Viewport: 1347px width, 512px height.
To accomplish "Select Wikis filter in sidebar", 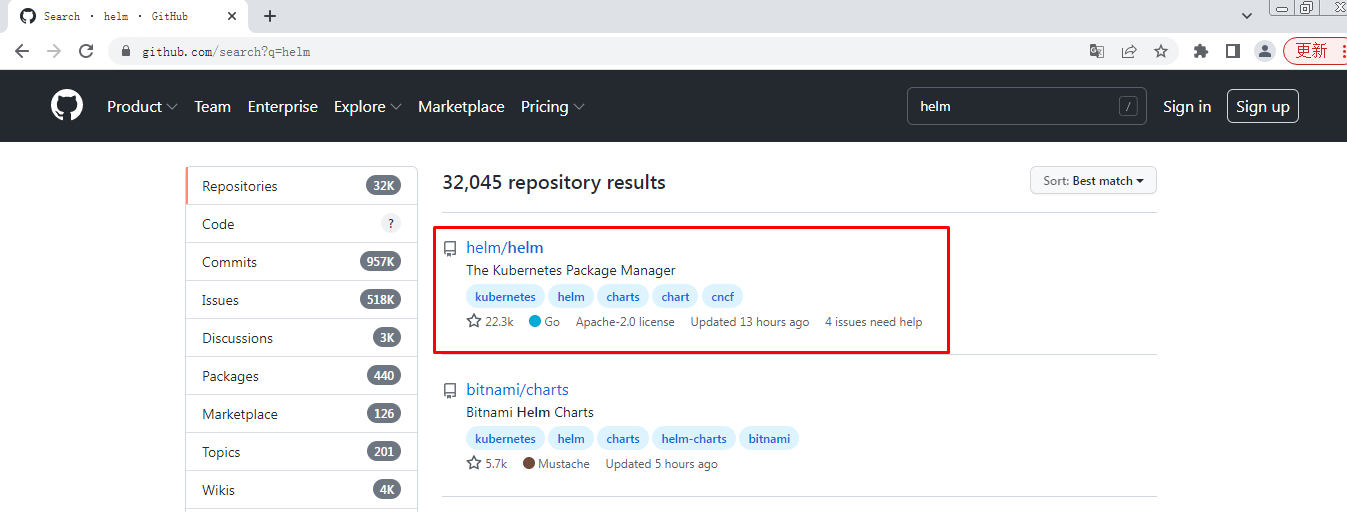I will (x=301, y=490).
